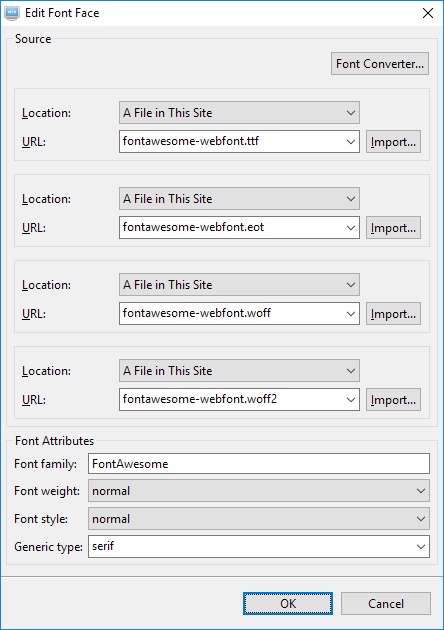The height and width of the screenshot is (630, 444).
Task: Click the Font family field containing FontAwesome
Action: (x=259, y=464)
